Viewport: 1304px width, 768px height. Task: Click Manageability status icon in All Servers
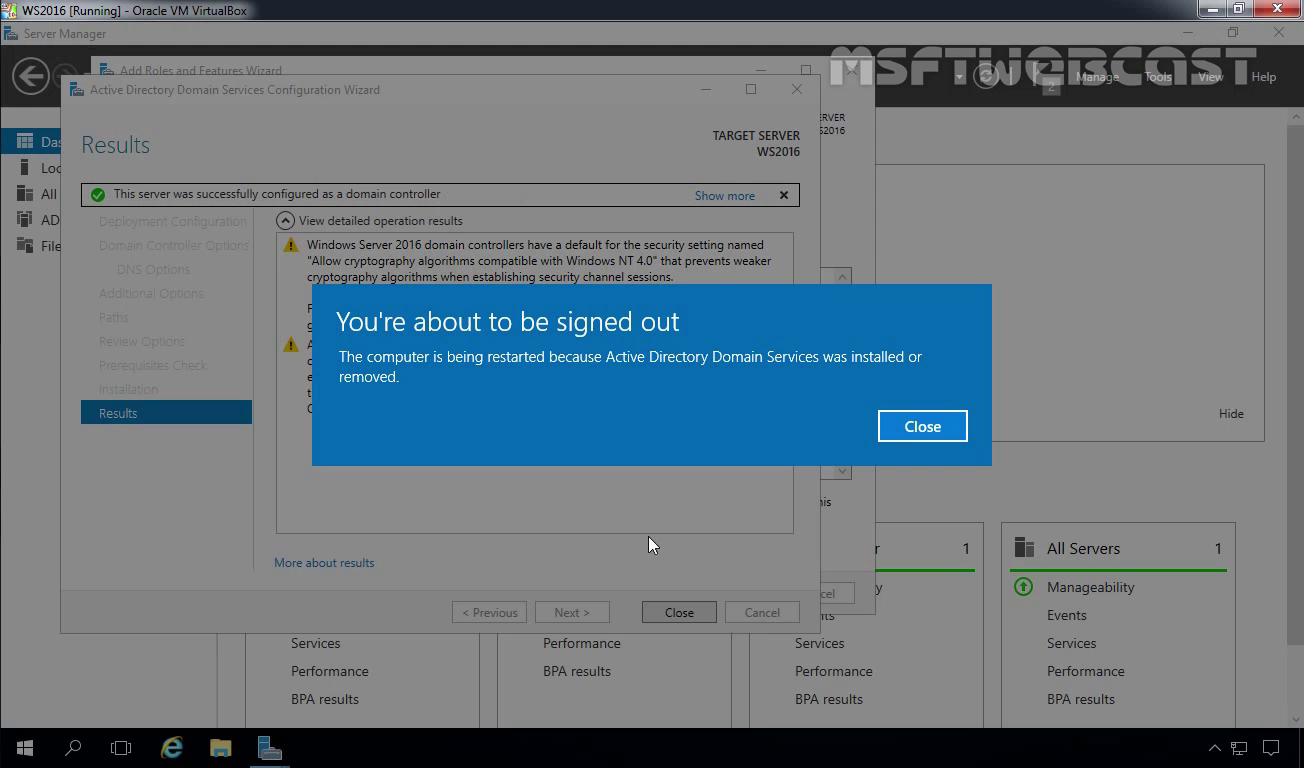pos(1024,587)
